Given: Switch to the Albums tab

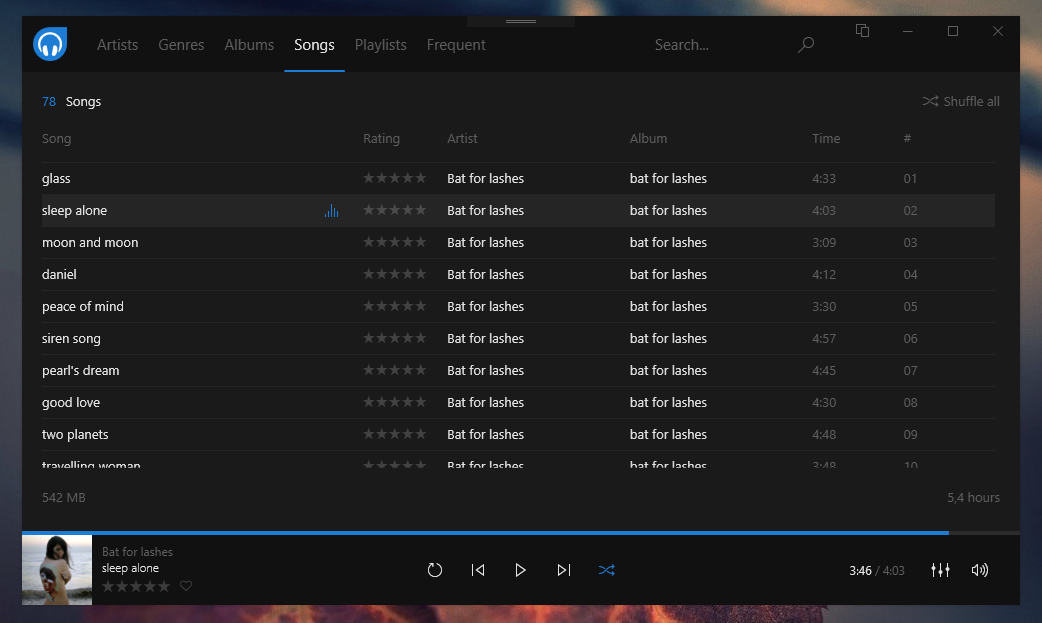Looking at the screenshot, I should coord(249,44).
